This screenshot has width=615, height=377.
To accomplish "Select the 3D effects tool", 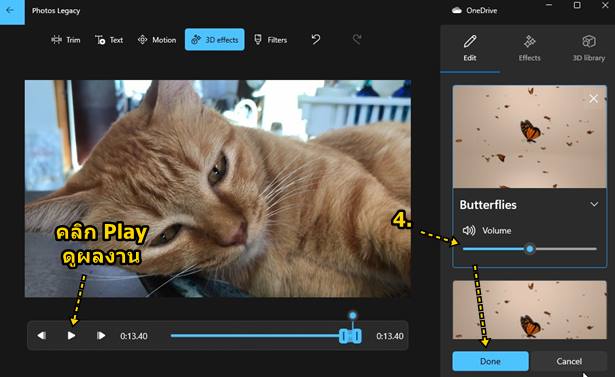I will 215,40.
